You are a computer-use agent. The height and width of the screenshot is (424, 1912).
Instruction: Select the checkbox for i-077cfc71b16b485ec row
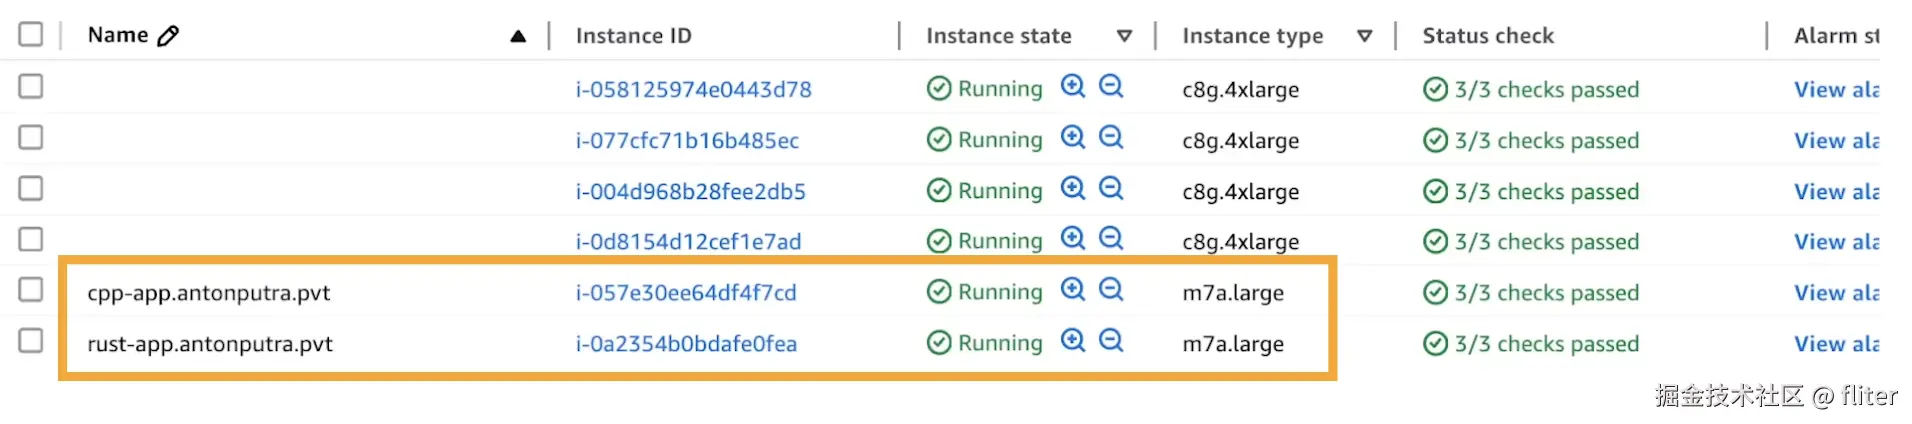31,137
